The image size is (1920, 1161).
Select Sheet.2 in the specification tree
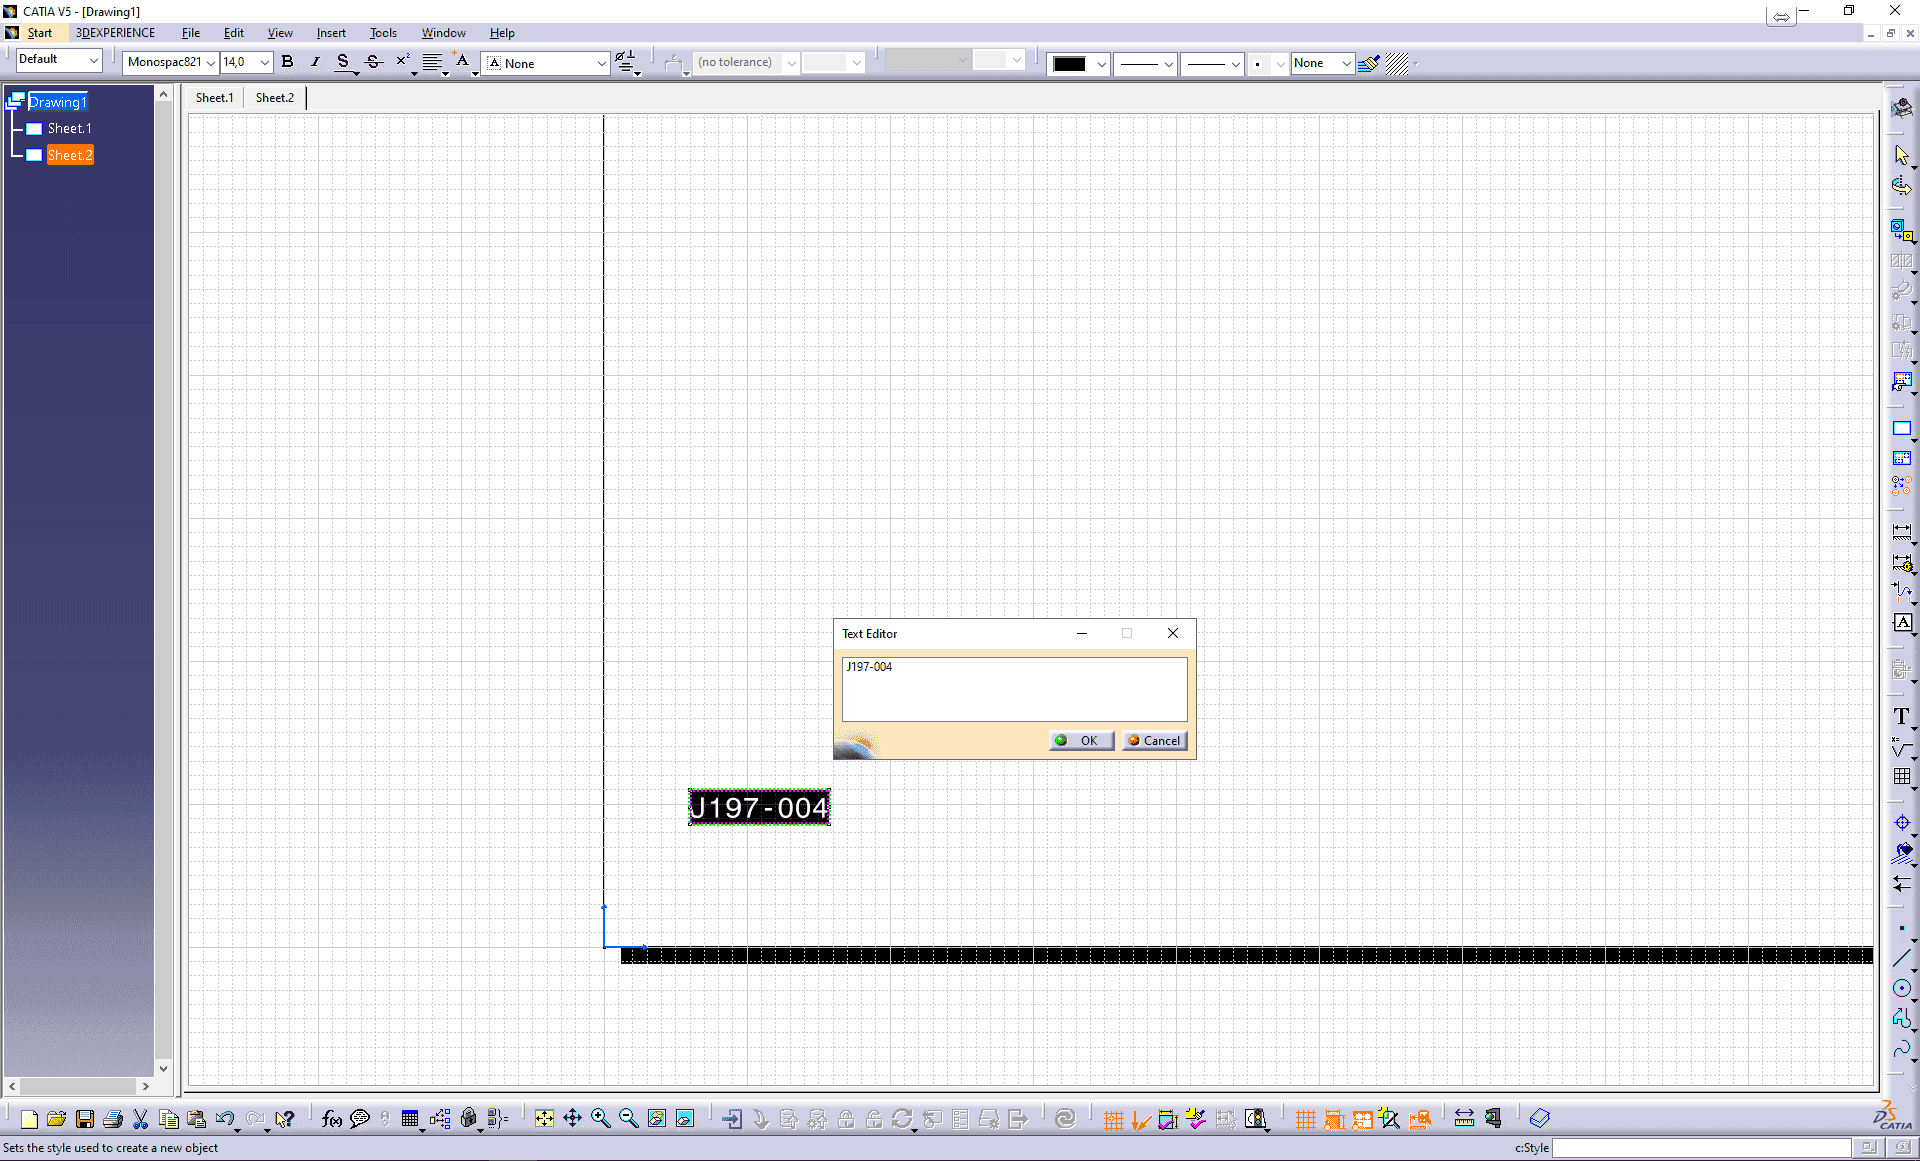point(70,155)
